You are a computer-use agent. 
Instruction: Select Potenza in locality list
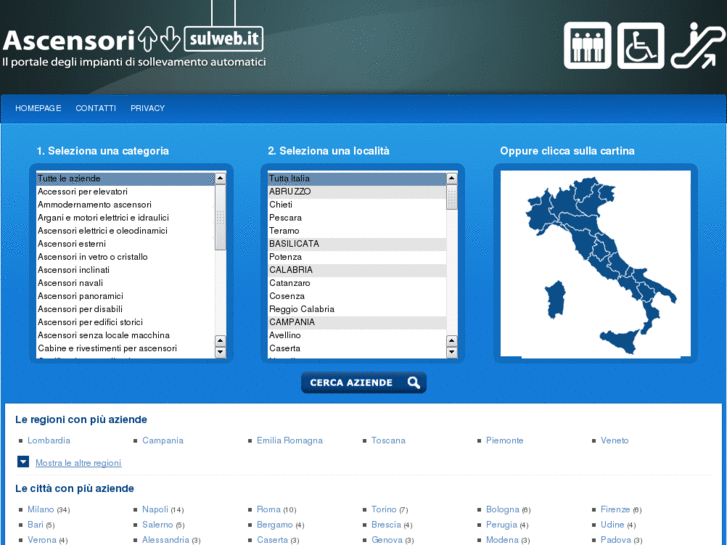[357, 256]
